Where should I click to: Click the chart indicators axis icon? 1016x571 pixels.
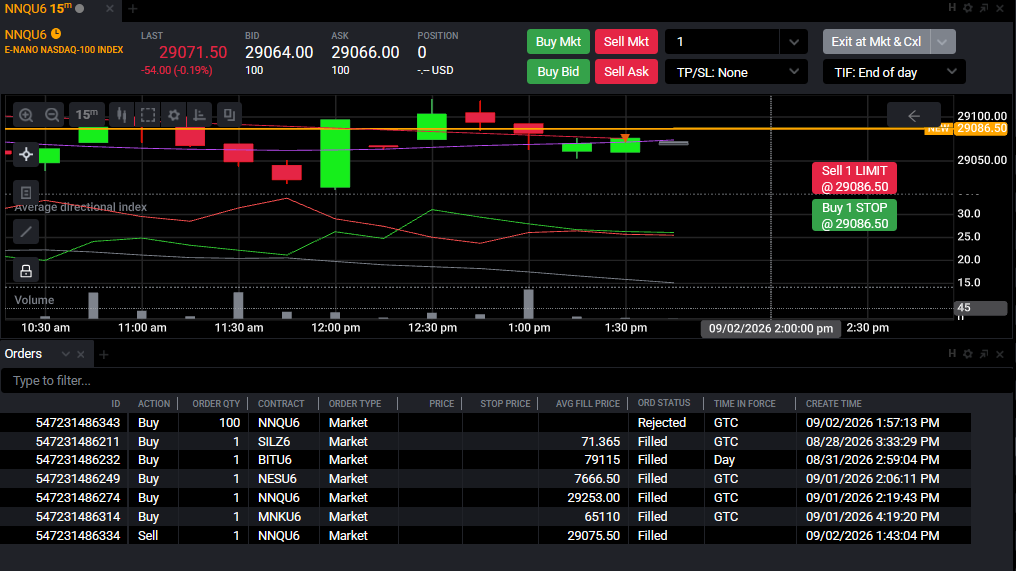tap(200, 115)
